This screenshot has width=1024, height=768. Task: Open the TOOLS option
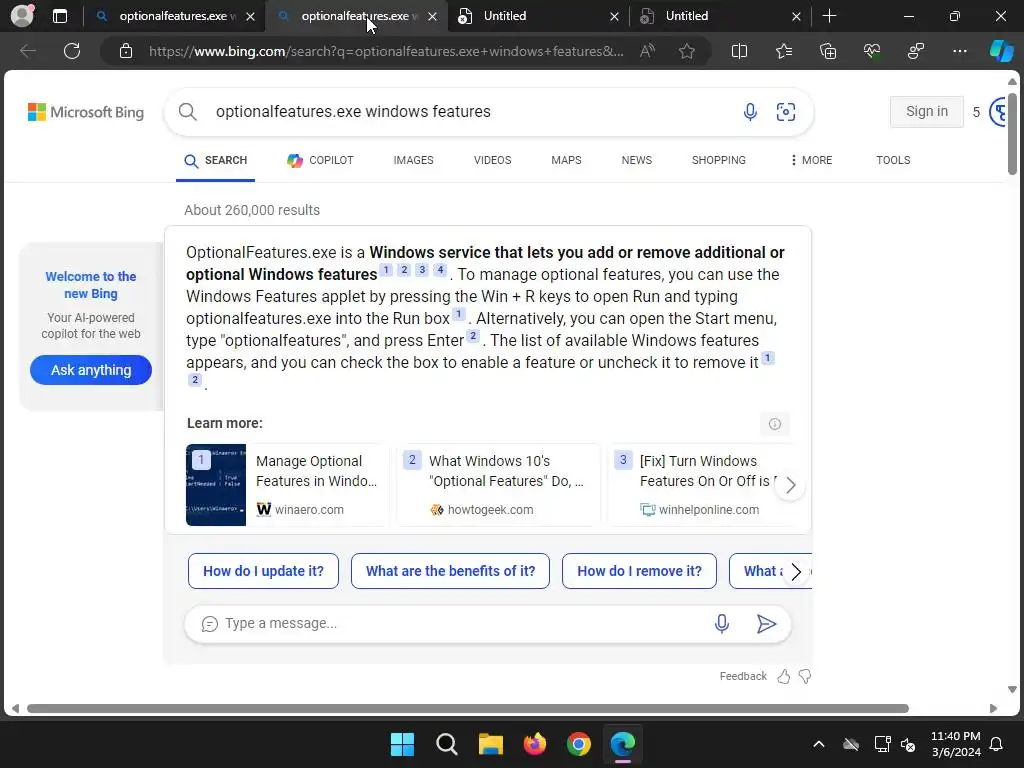tap(893, 160)
